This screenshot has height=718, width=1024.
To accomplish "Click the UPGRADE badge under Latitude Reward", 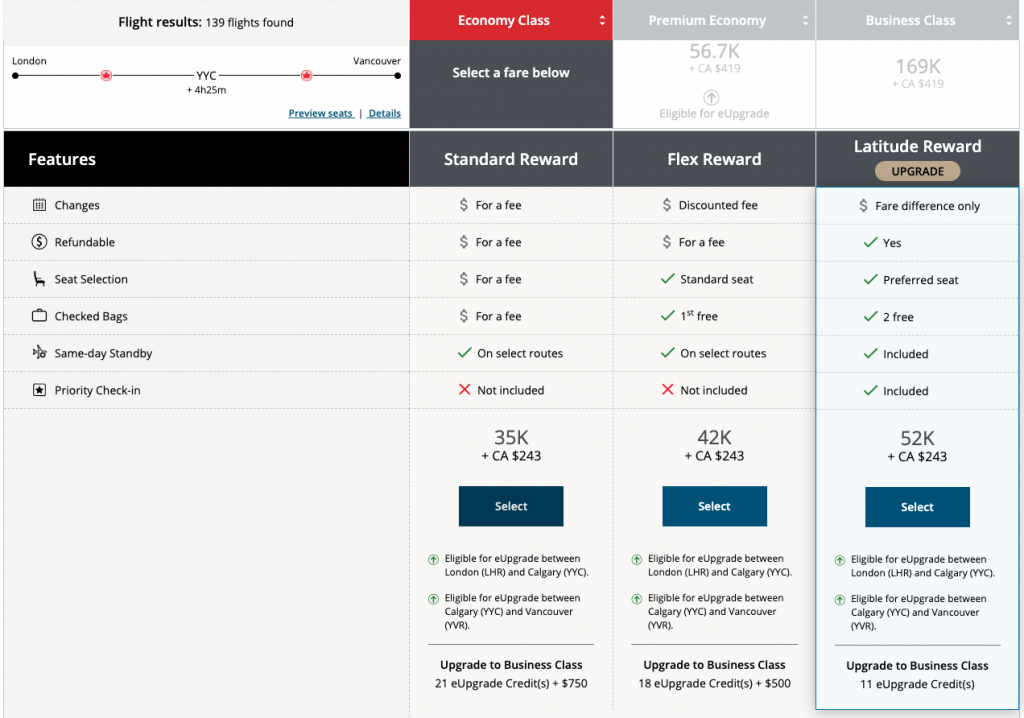I will click(x=917, y=170).
